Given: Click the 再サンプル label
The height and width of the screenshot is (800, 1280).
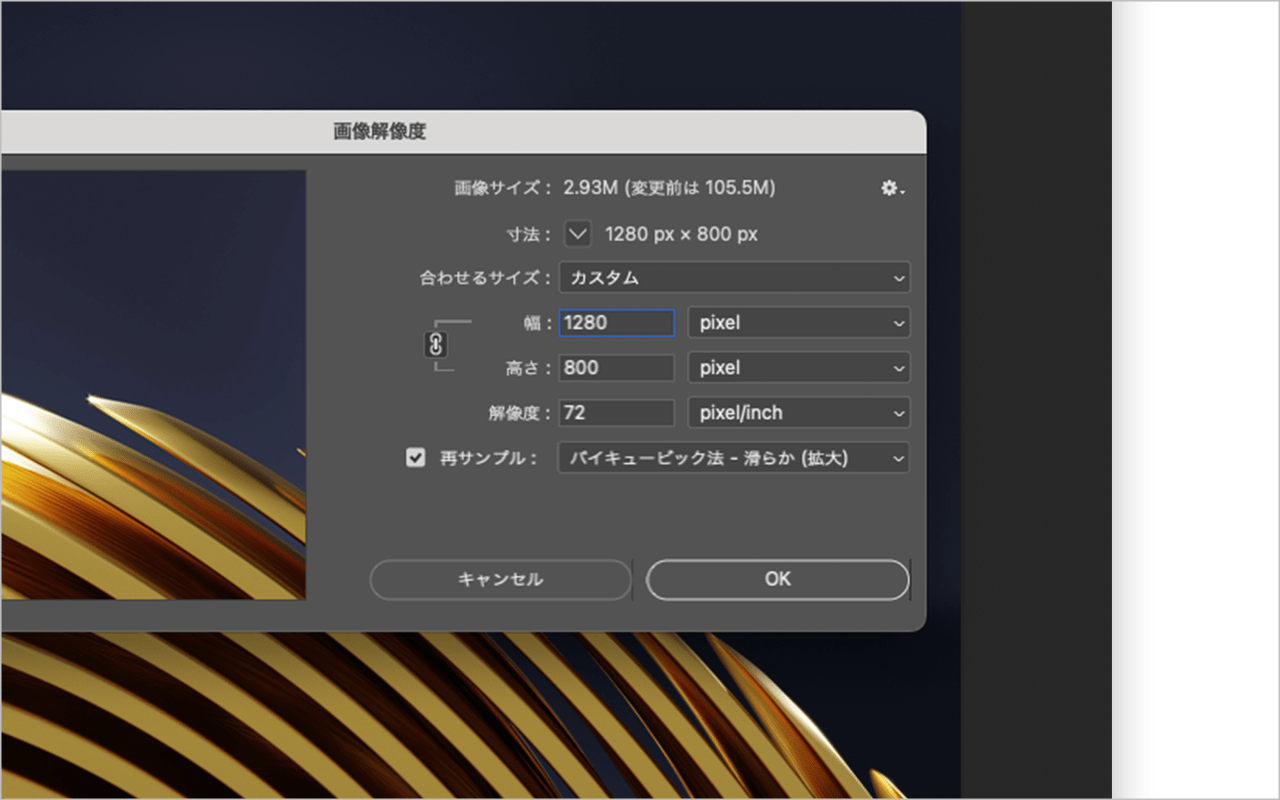Looking at the screenshot, I should click(489, 458).
